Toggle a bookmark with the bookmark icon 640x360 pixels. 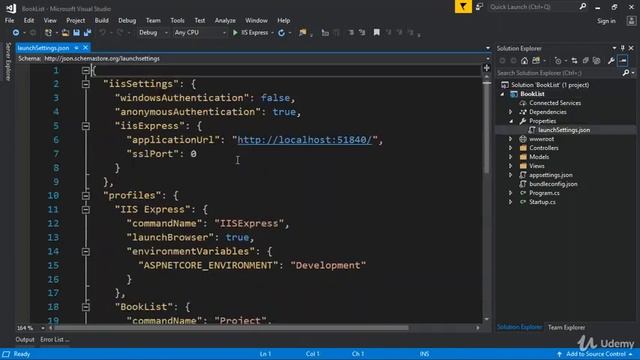376,32
